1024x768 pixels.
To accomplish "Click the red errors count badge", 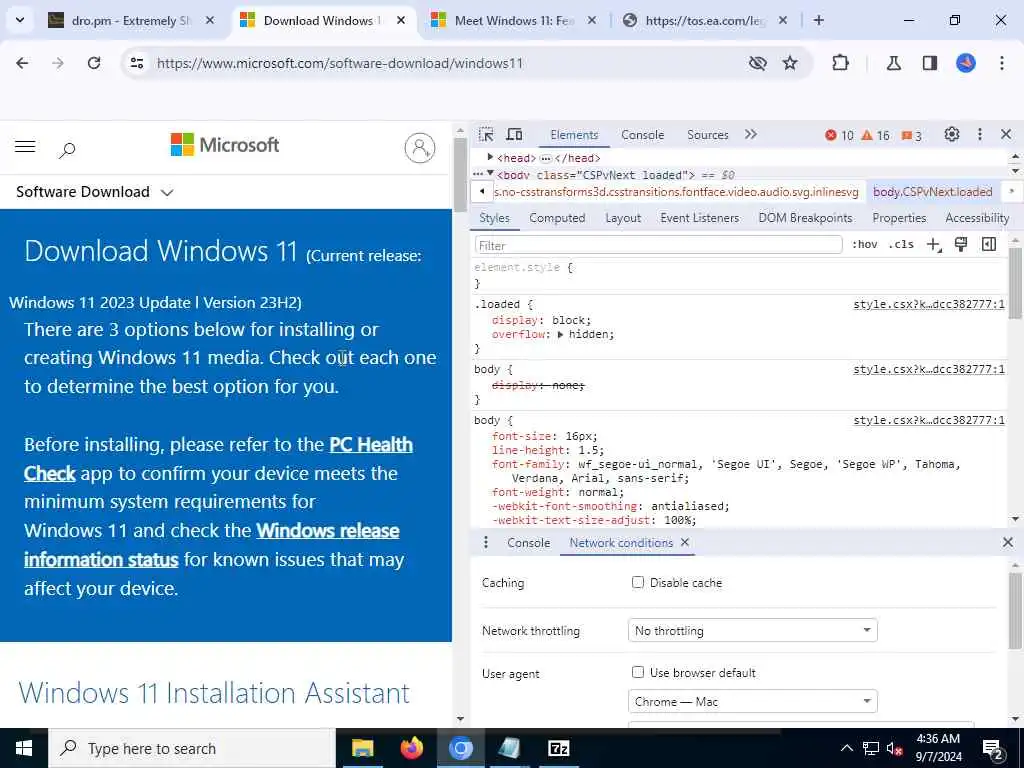I will pyautogui.click(x=839, y=135).
